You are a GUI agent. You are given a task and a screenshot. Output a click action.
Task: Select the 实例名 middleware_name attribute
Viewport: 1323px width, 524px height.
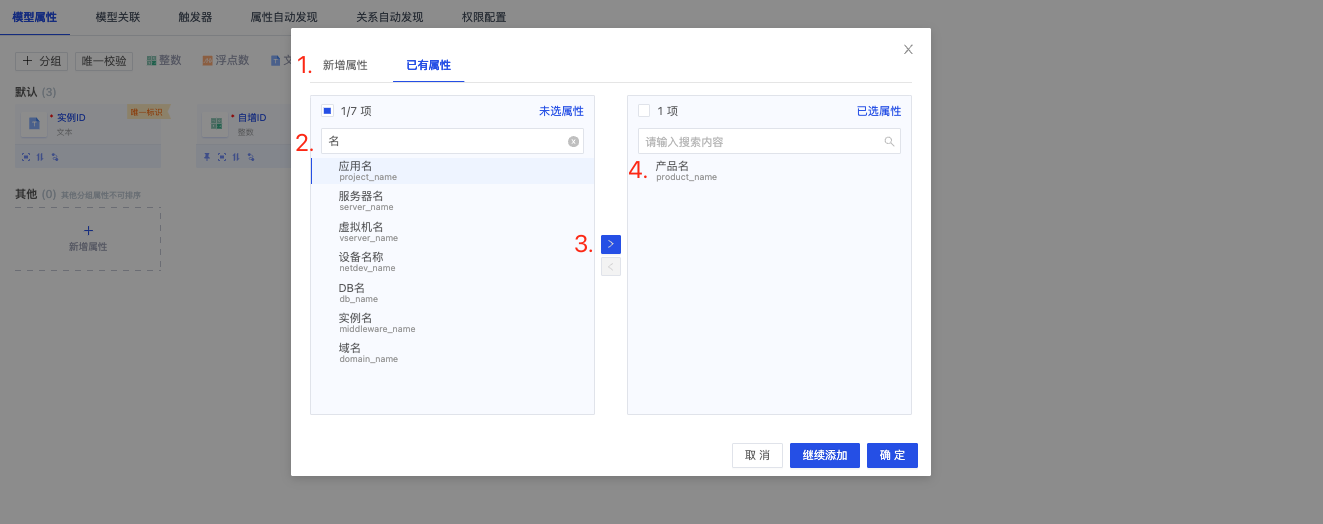(452, 323)
